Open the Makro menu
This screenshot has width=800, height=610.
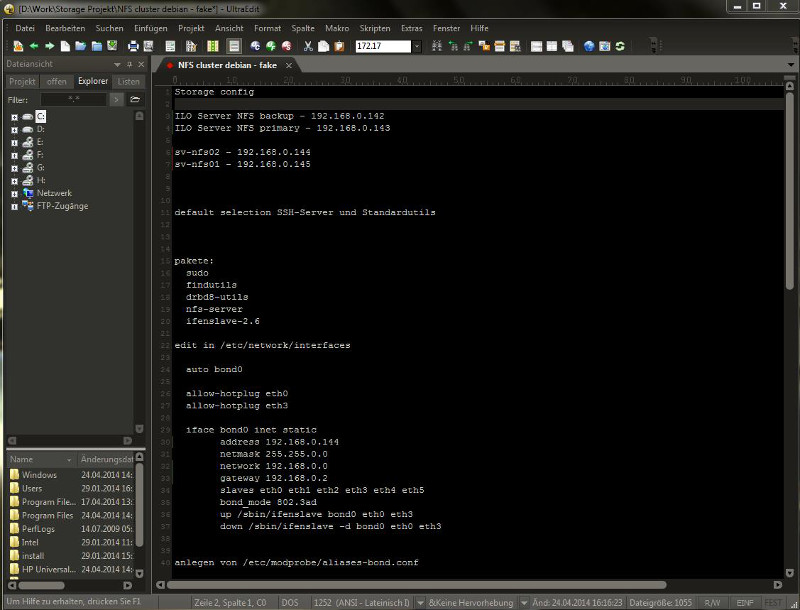point(336,28)
